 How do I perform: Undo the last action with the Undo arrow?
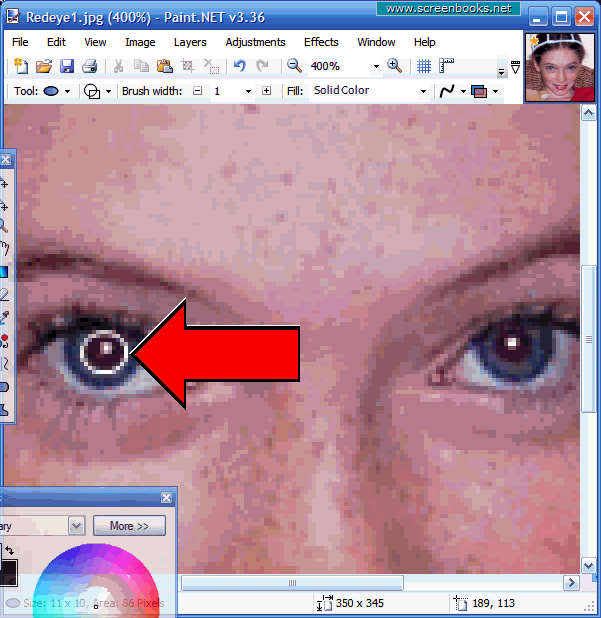coord(239,66)
